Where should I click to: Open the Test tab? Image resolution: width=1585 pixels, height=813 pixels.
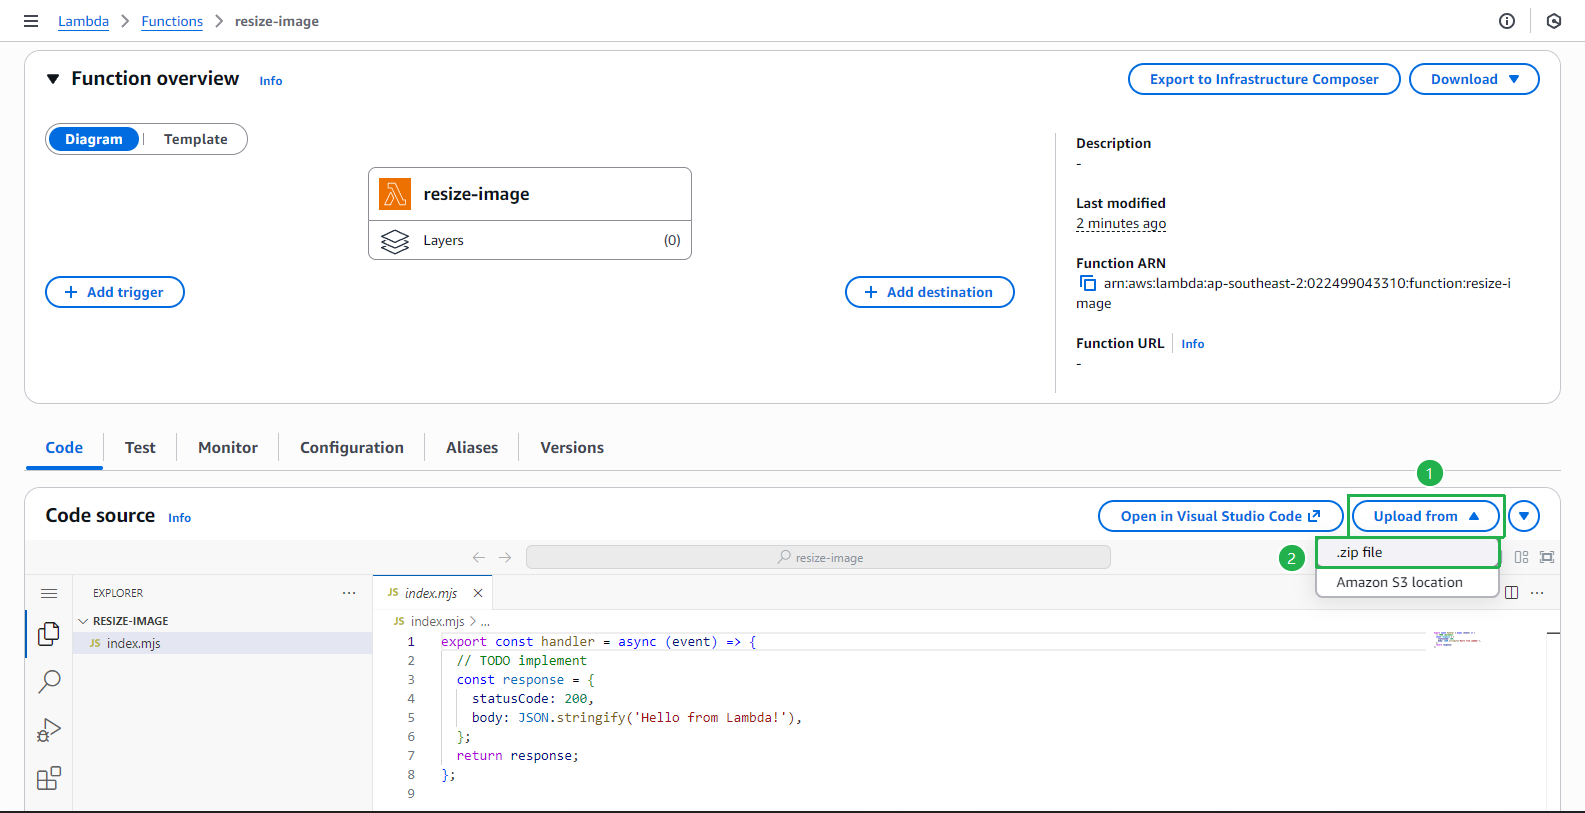(140, 448)
